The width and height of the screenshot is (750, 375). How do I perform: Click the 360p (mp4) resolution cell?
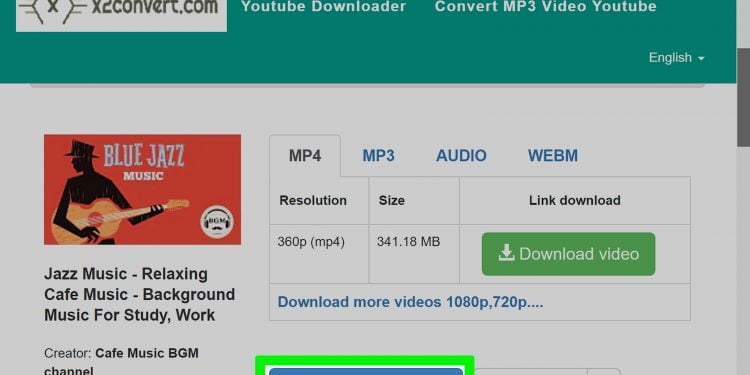coord(319,254)
